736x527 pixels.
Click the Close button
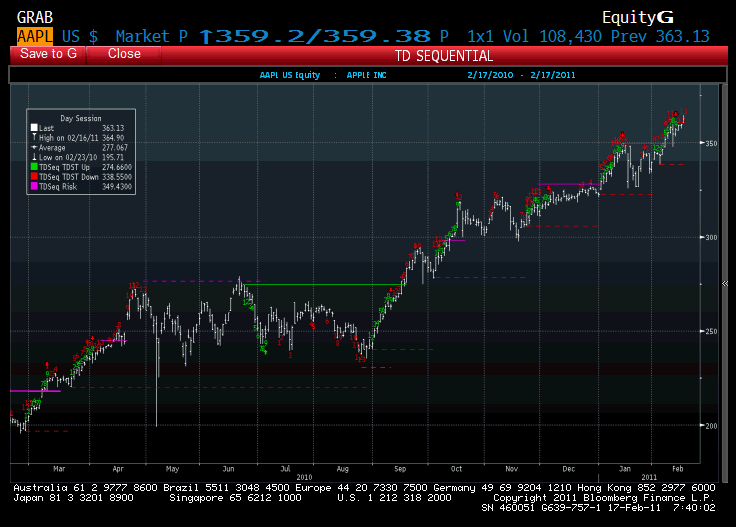[124, 54]
